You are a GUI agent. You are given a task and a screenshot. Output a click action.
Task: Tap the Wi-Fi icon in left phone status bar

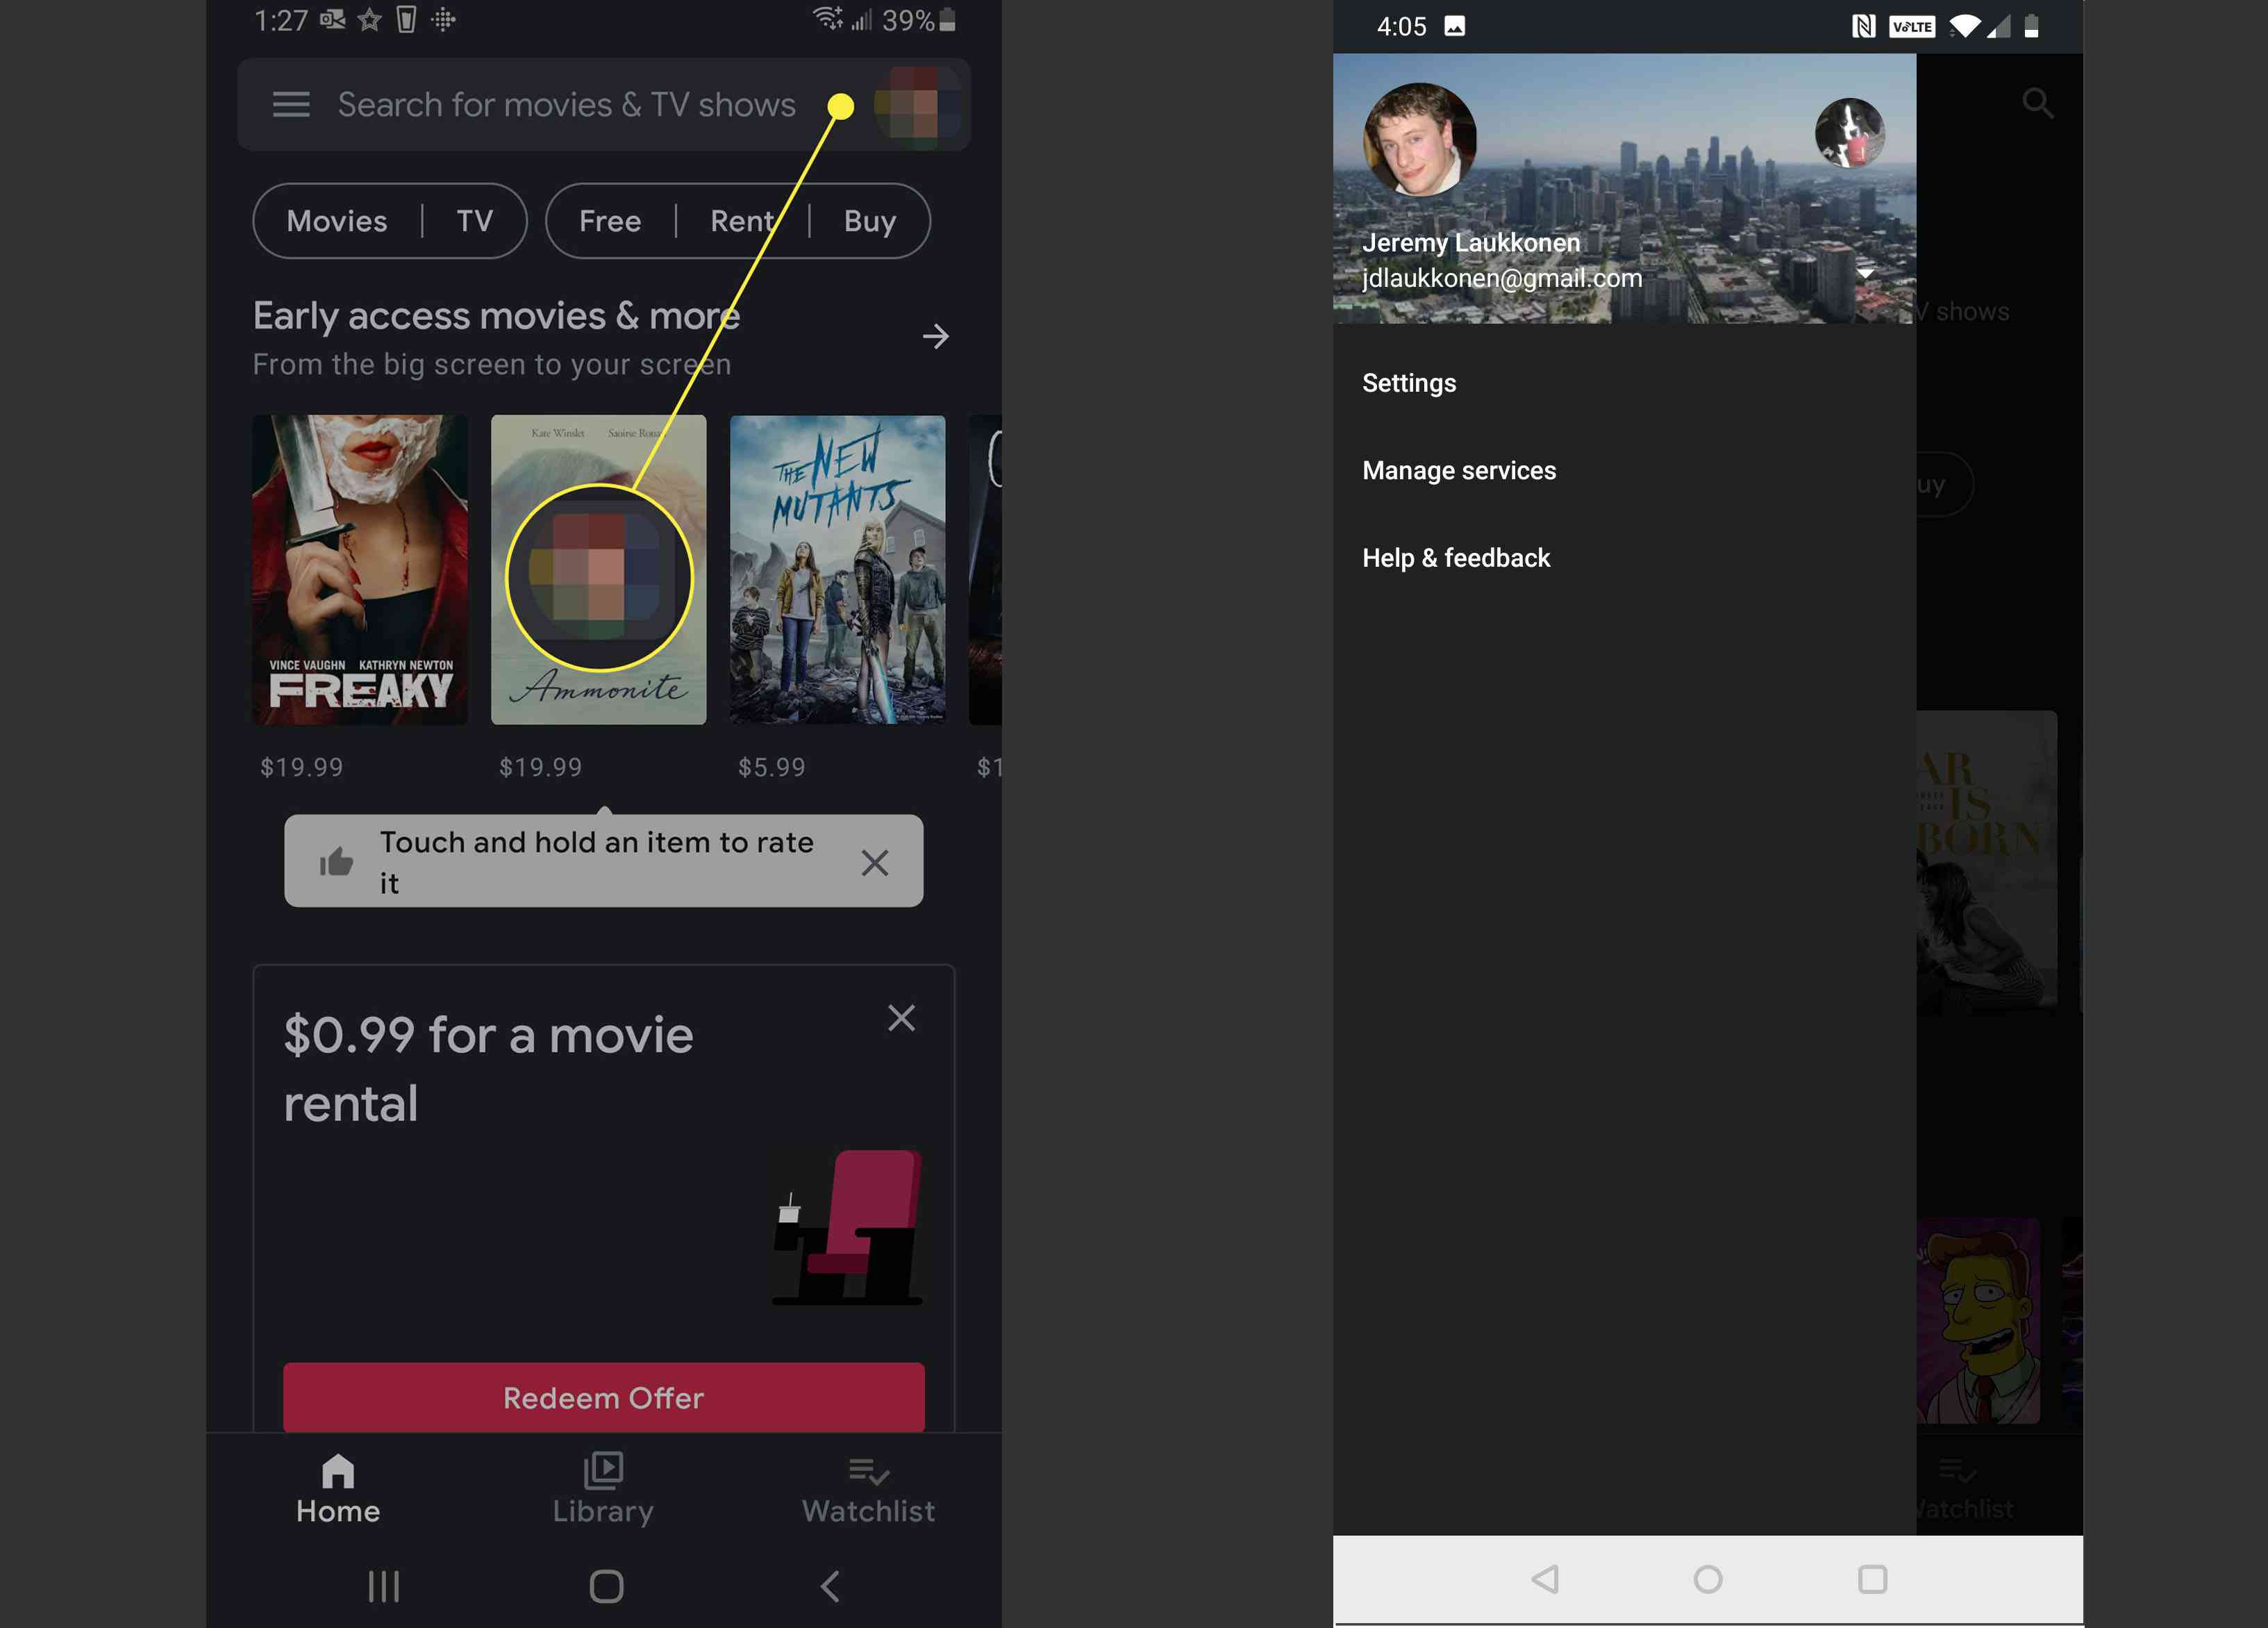pos(827,18)
